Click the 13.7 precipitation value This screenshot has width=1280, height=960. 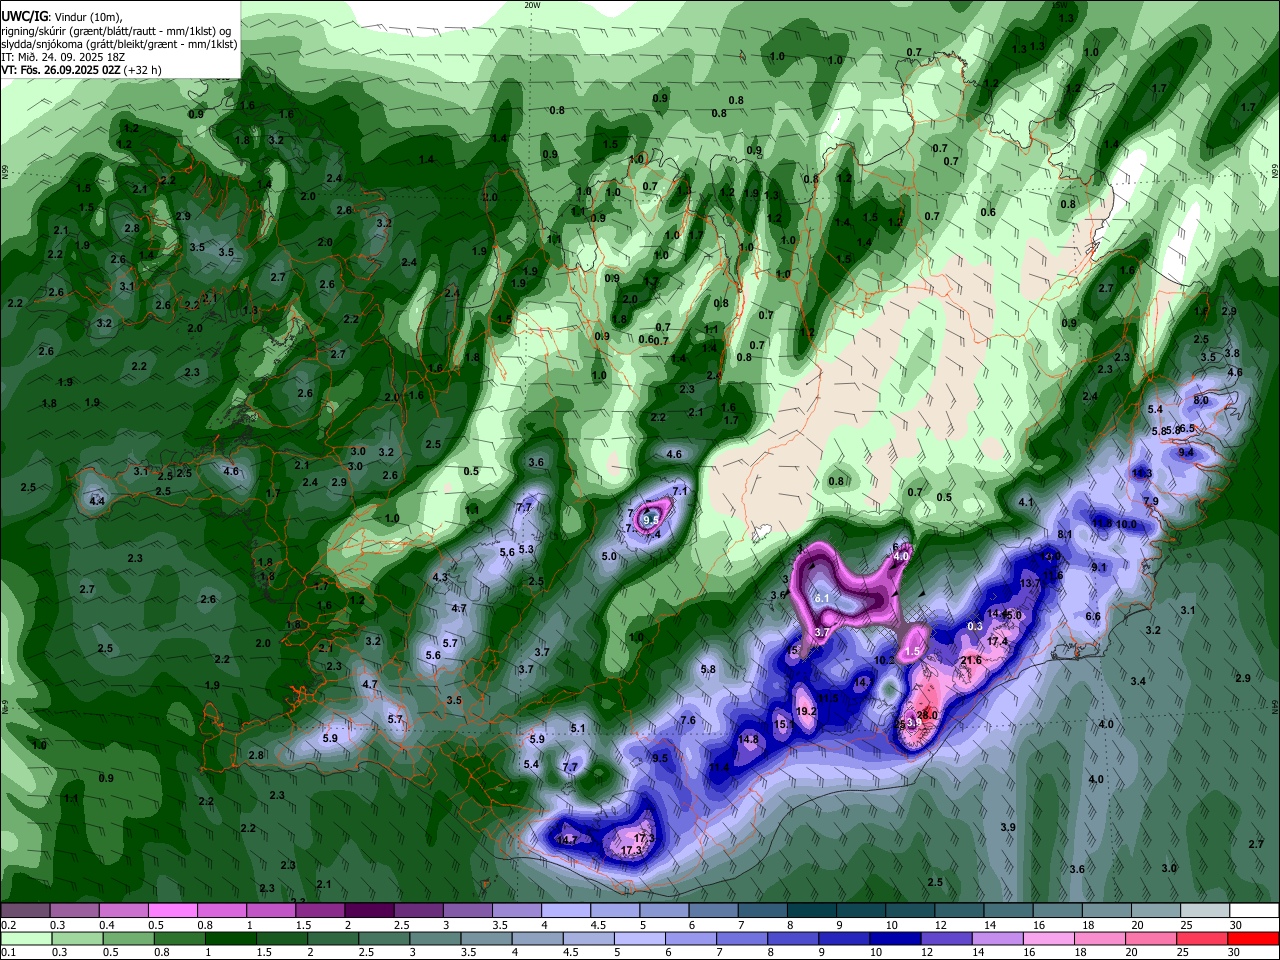(x=1030, y=583)
